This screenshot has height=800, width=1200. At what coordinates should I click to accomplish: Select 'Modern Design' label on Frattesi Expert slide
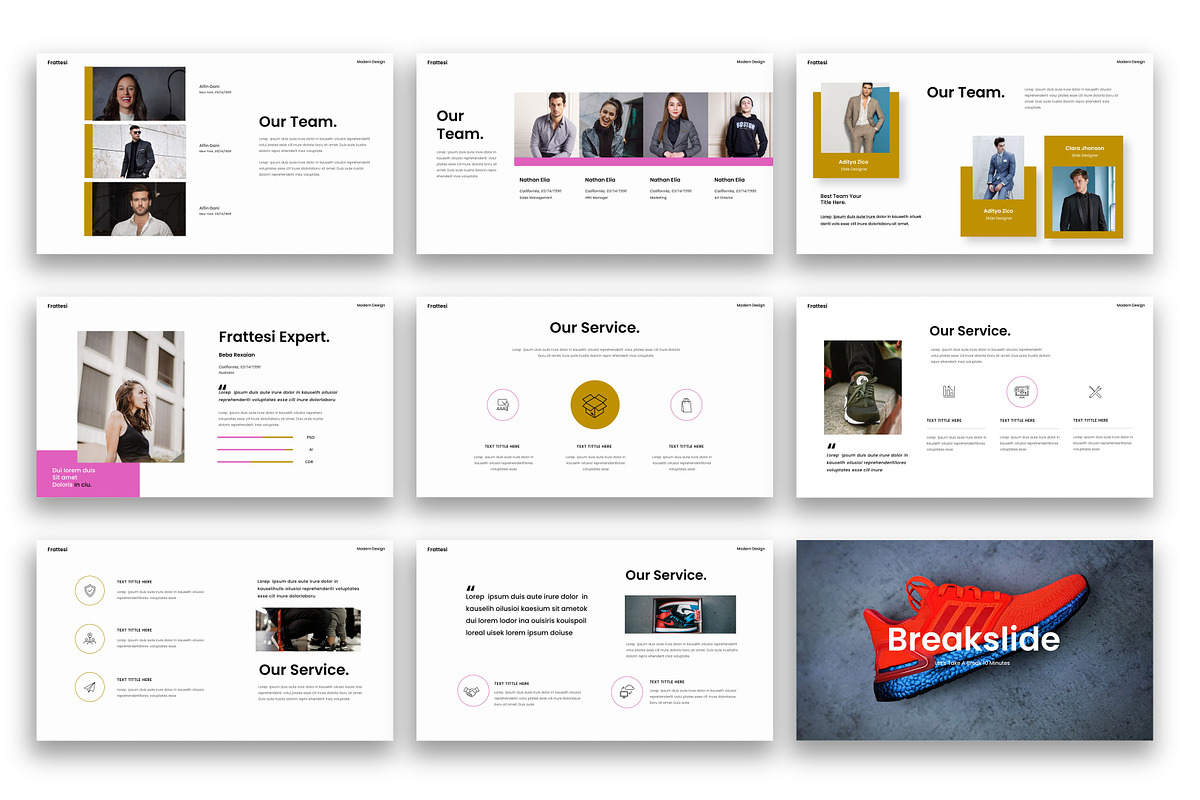click(x=371, y=305)
